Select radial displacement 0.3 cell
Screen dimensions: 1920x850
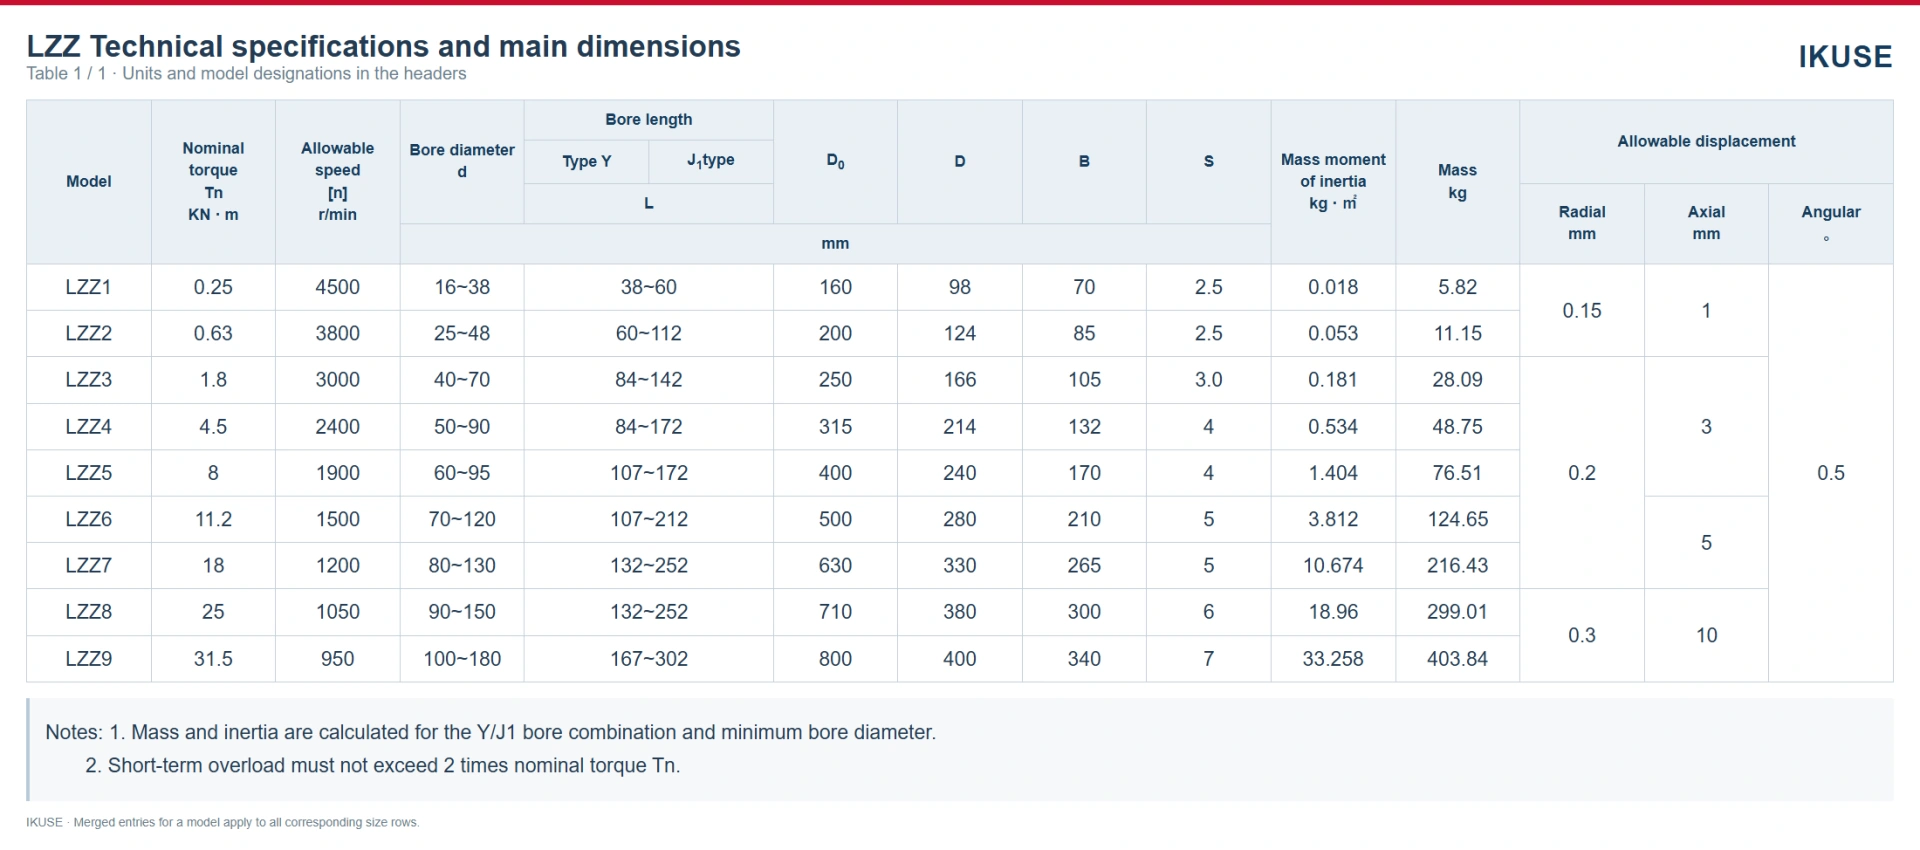pyautogui.click(x=1582, y=635)
